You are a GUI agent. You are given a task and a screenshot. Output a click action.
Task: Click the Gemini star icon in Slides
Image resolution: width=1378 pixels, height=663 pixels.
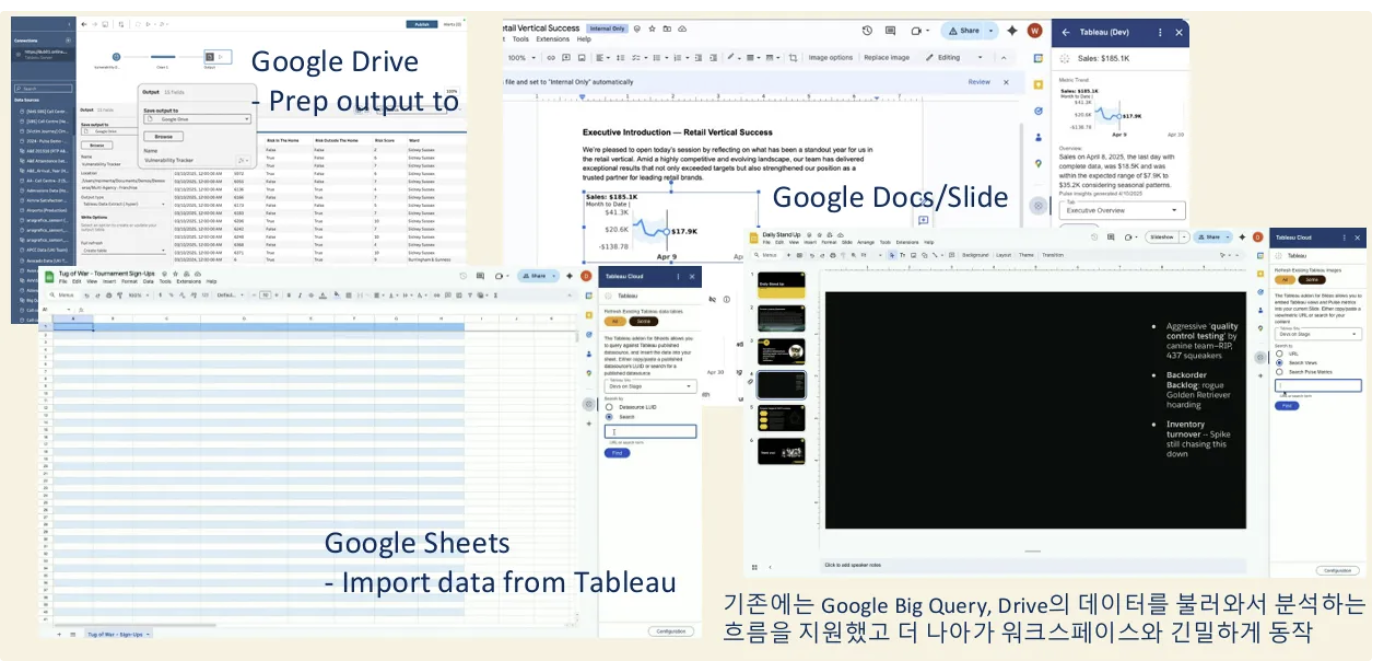tap(1244, 237)
